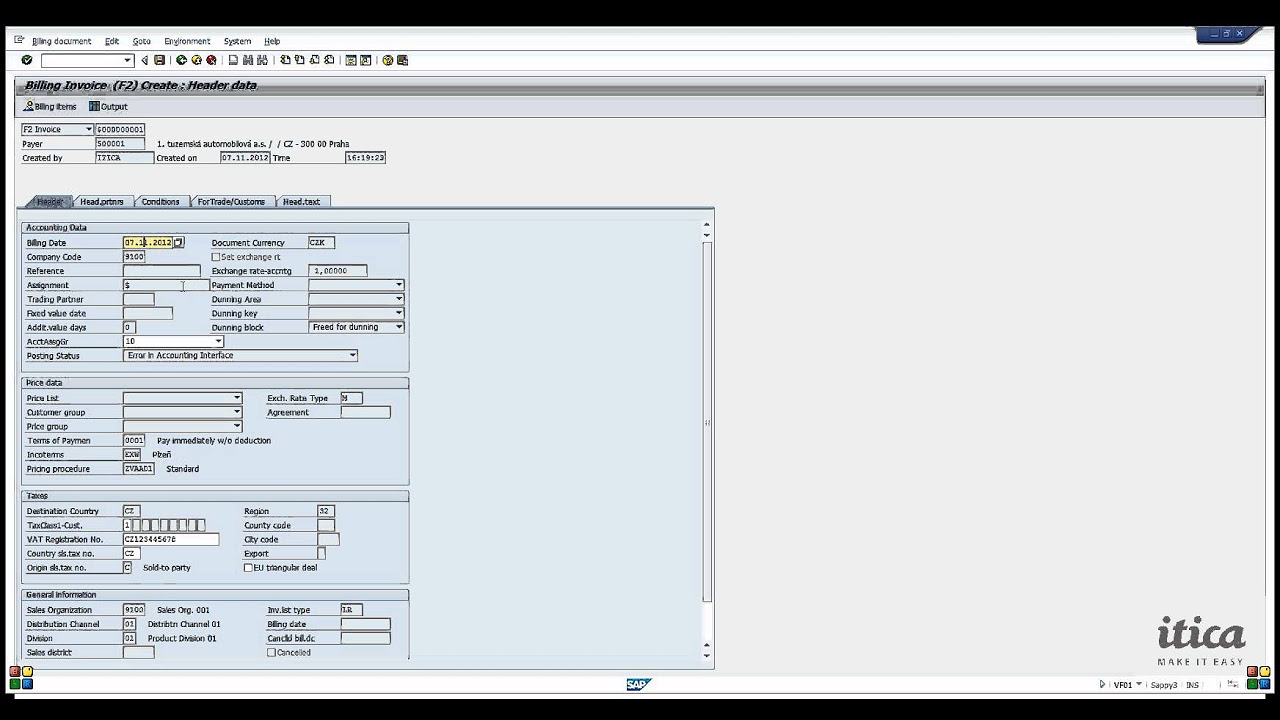Open the VF01 status bar dropdown arrow
The image size is (1280, 720).
(1138, 685)
